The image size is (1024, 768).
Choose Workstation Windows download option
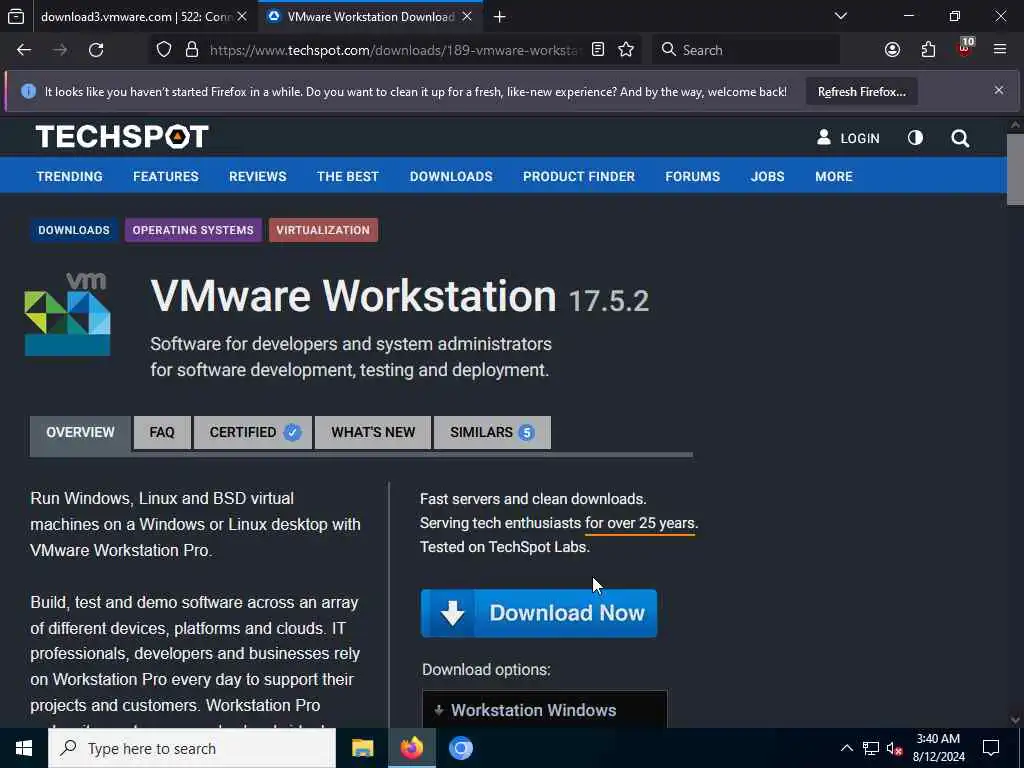coord(545,710)
